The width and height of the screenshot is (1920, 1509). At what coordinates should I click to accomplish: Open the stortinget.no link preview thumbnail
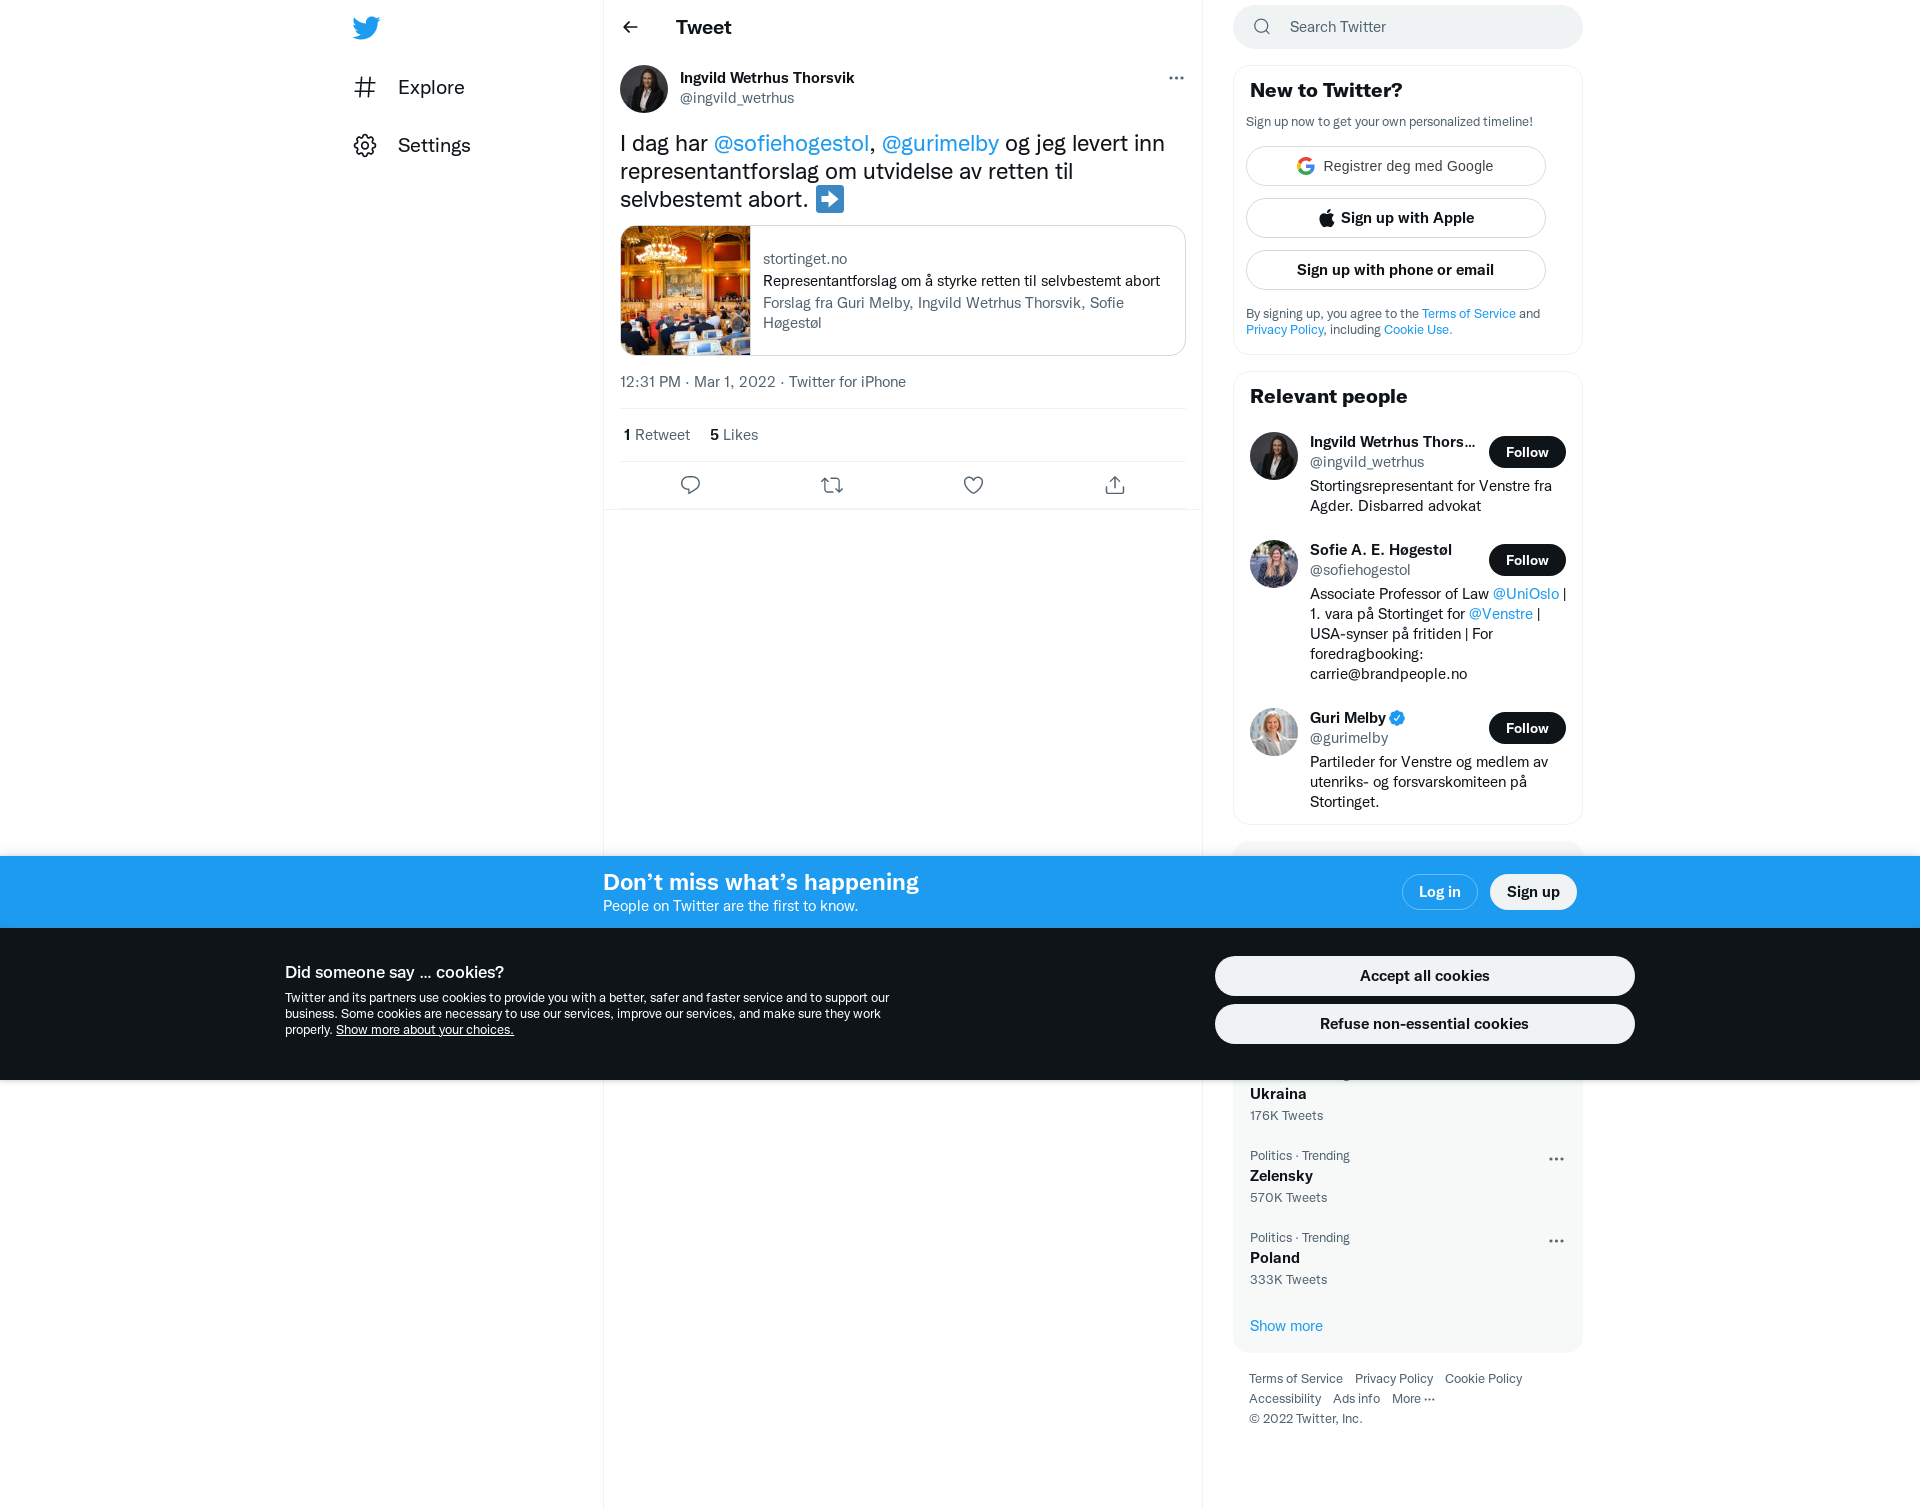coord(685,291)
